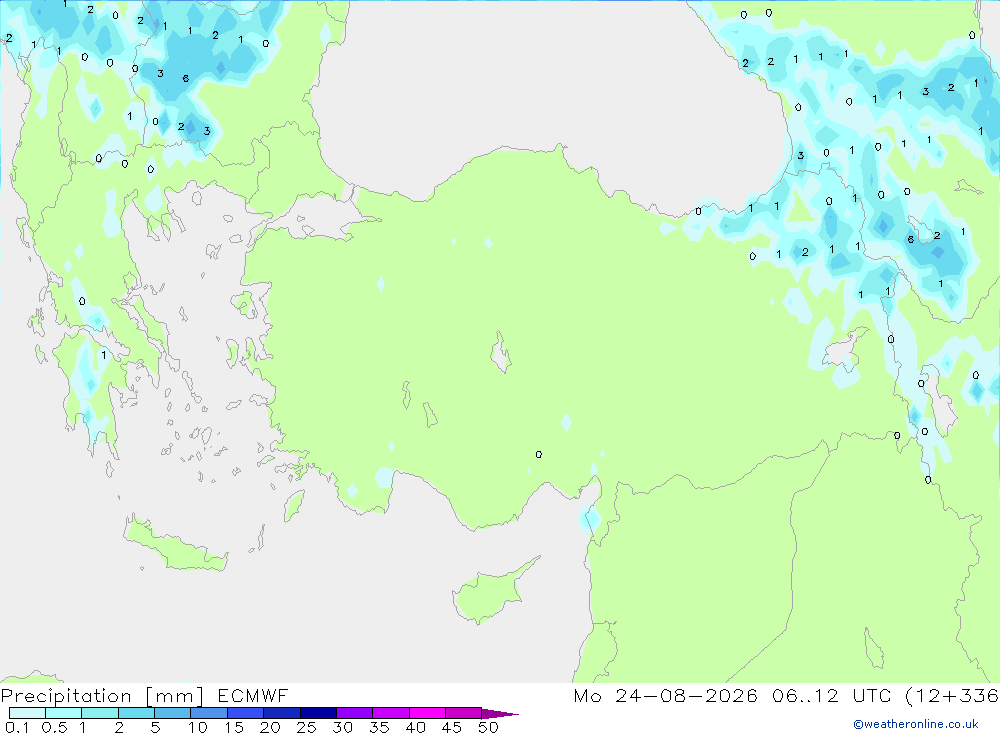Click the '0.5' legend scale label
The height and width of the screenshot is (733, 1000).
(54, 727)
